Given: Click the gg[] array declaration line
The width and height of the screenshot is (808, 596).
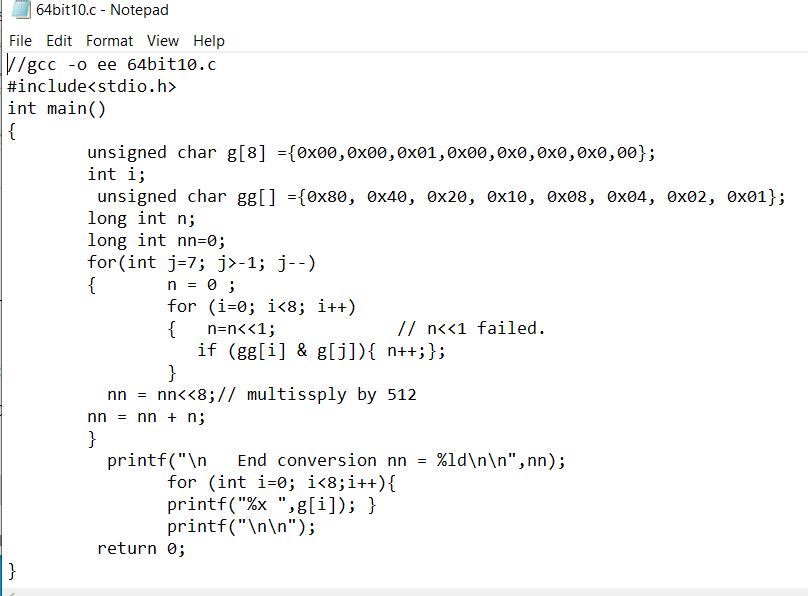Looking at the screenshot, I should click(441, 197).
